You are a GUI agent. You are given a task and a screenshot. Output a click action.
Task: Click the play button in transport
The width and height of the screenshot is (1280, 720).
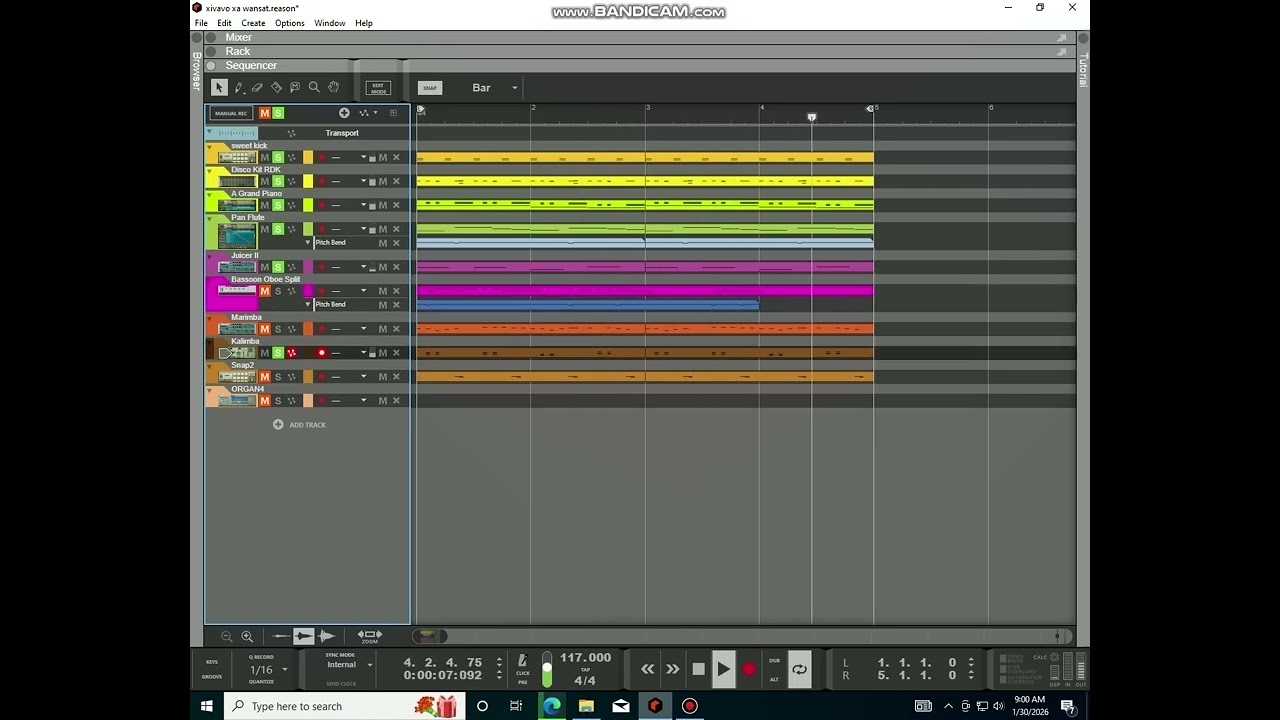(723, 669)
